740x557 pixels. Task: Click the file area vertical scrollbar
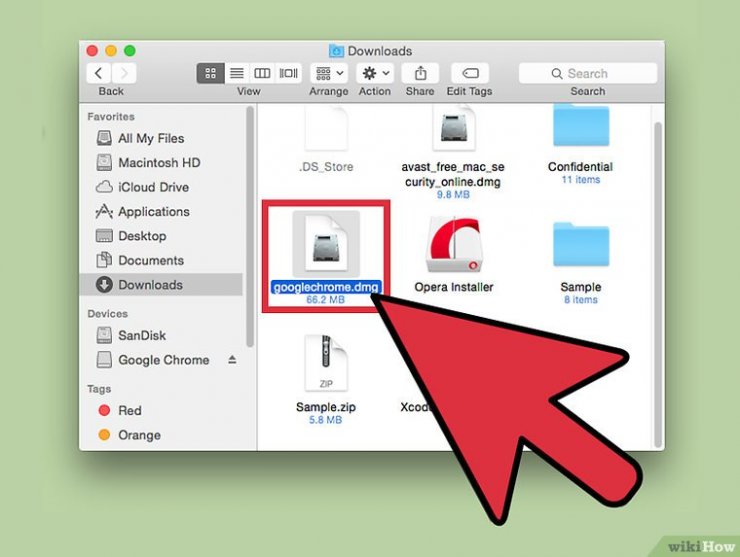[x=658, y=283]
